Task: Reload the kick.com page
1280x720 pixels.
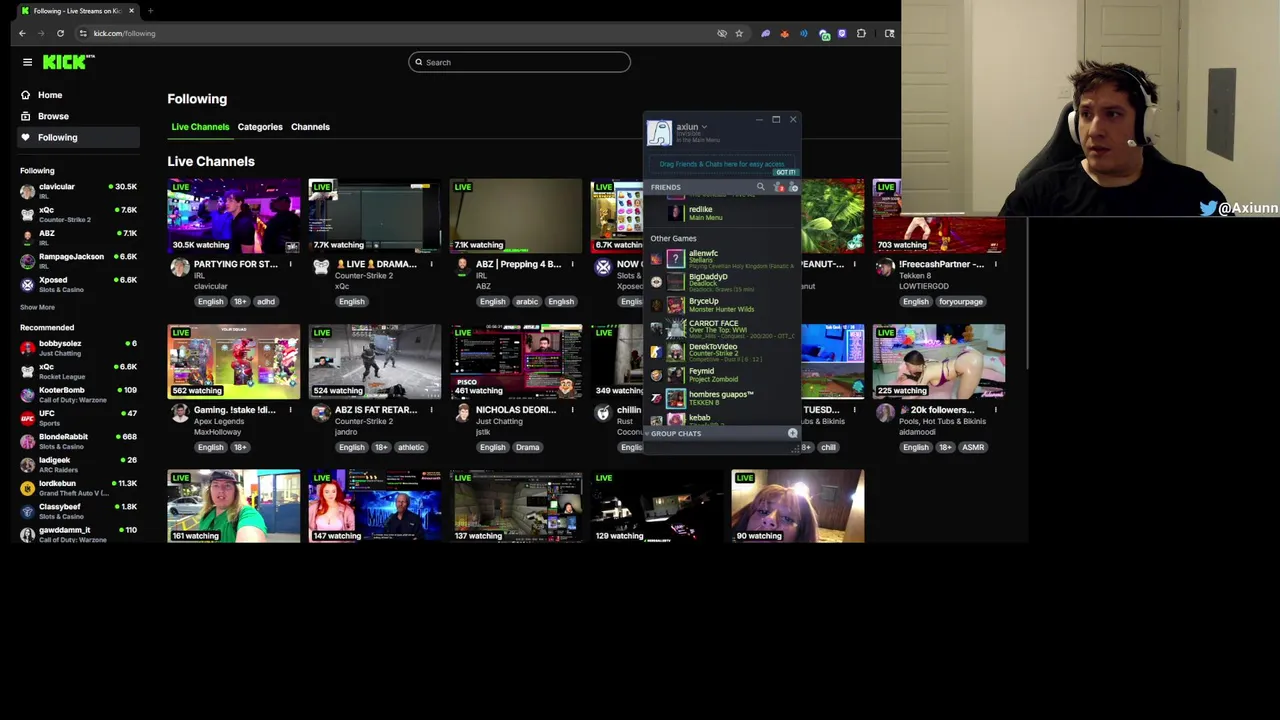Action: [x=60, y=33]
